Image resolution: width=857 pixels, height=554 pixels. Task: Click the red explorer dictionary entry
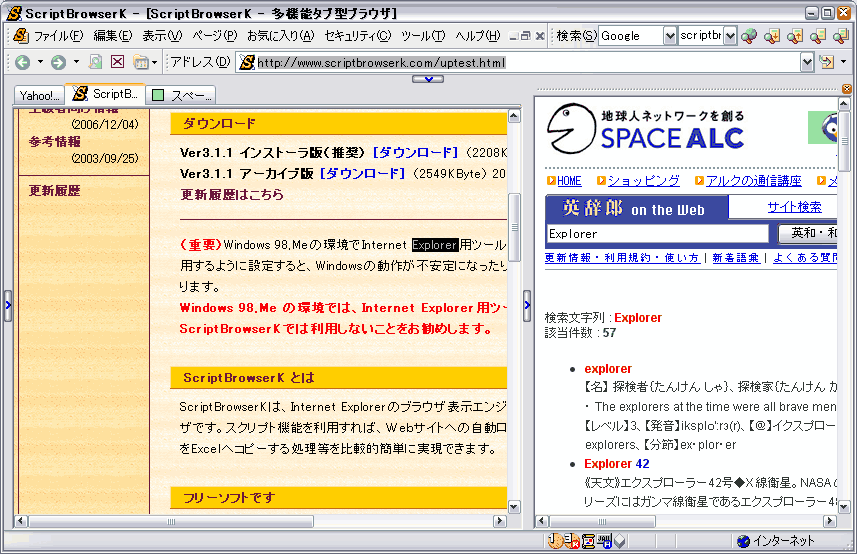click(x=608, y=369)
